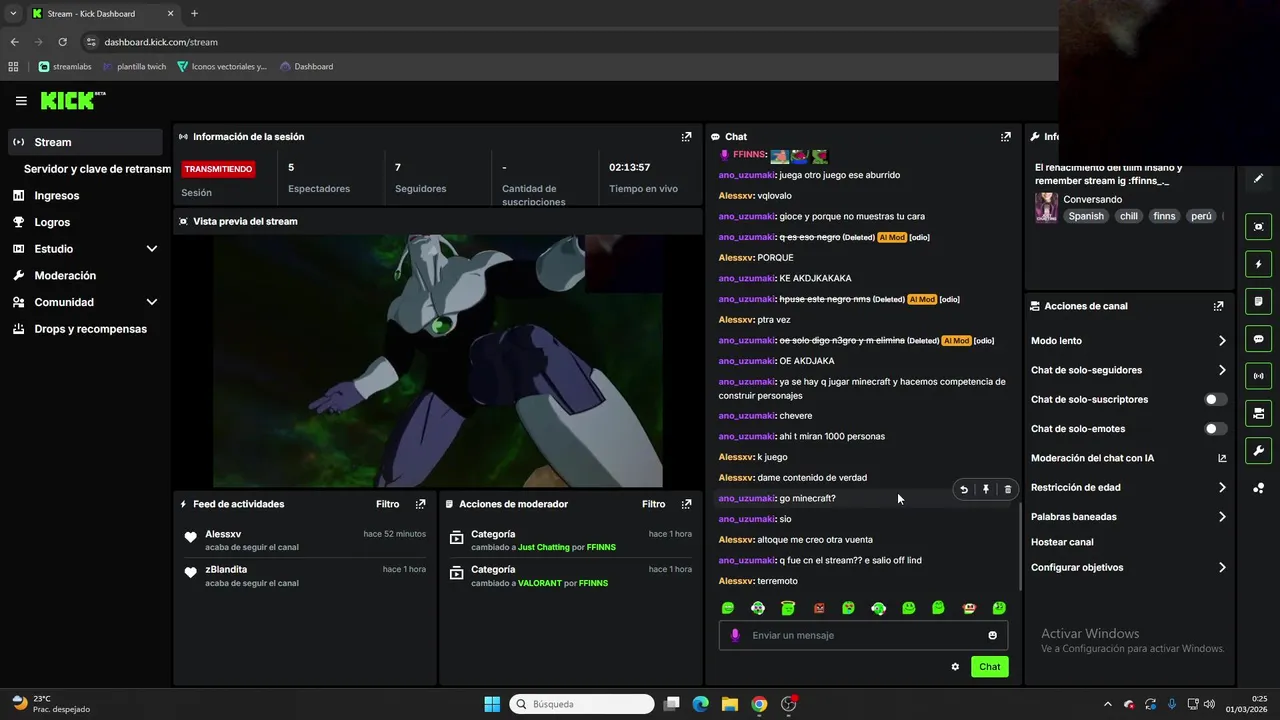Open Filtro in Feed de actividades

[x=387, y=504]
